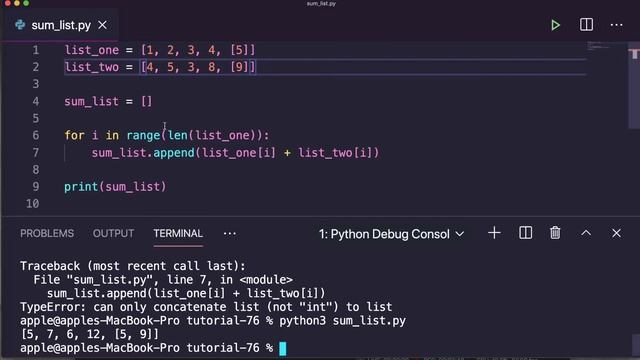The image size is (640, 360).
Task: Open the Python Debug Console terminal dropdown
Action: pyautogui.click(x=391, y=234)
